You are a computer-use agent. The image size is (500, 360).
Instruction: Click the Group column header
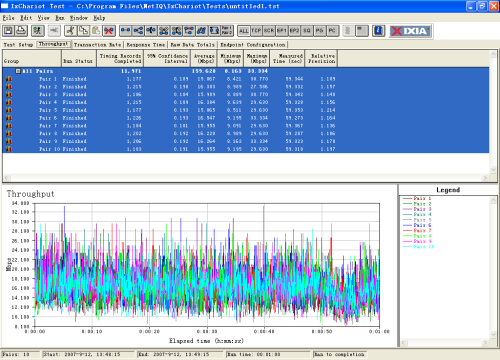point(32,59)
